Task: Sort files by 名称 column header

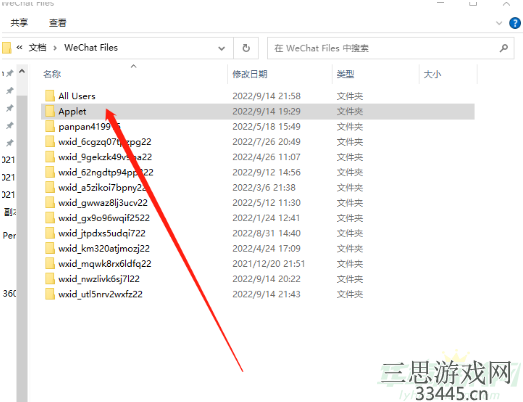Action: click(x=52, y=74)
